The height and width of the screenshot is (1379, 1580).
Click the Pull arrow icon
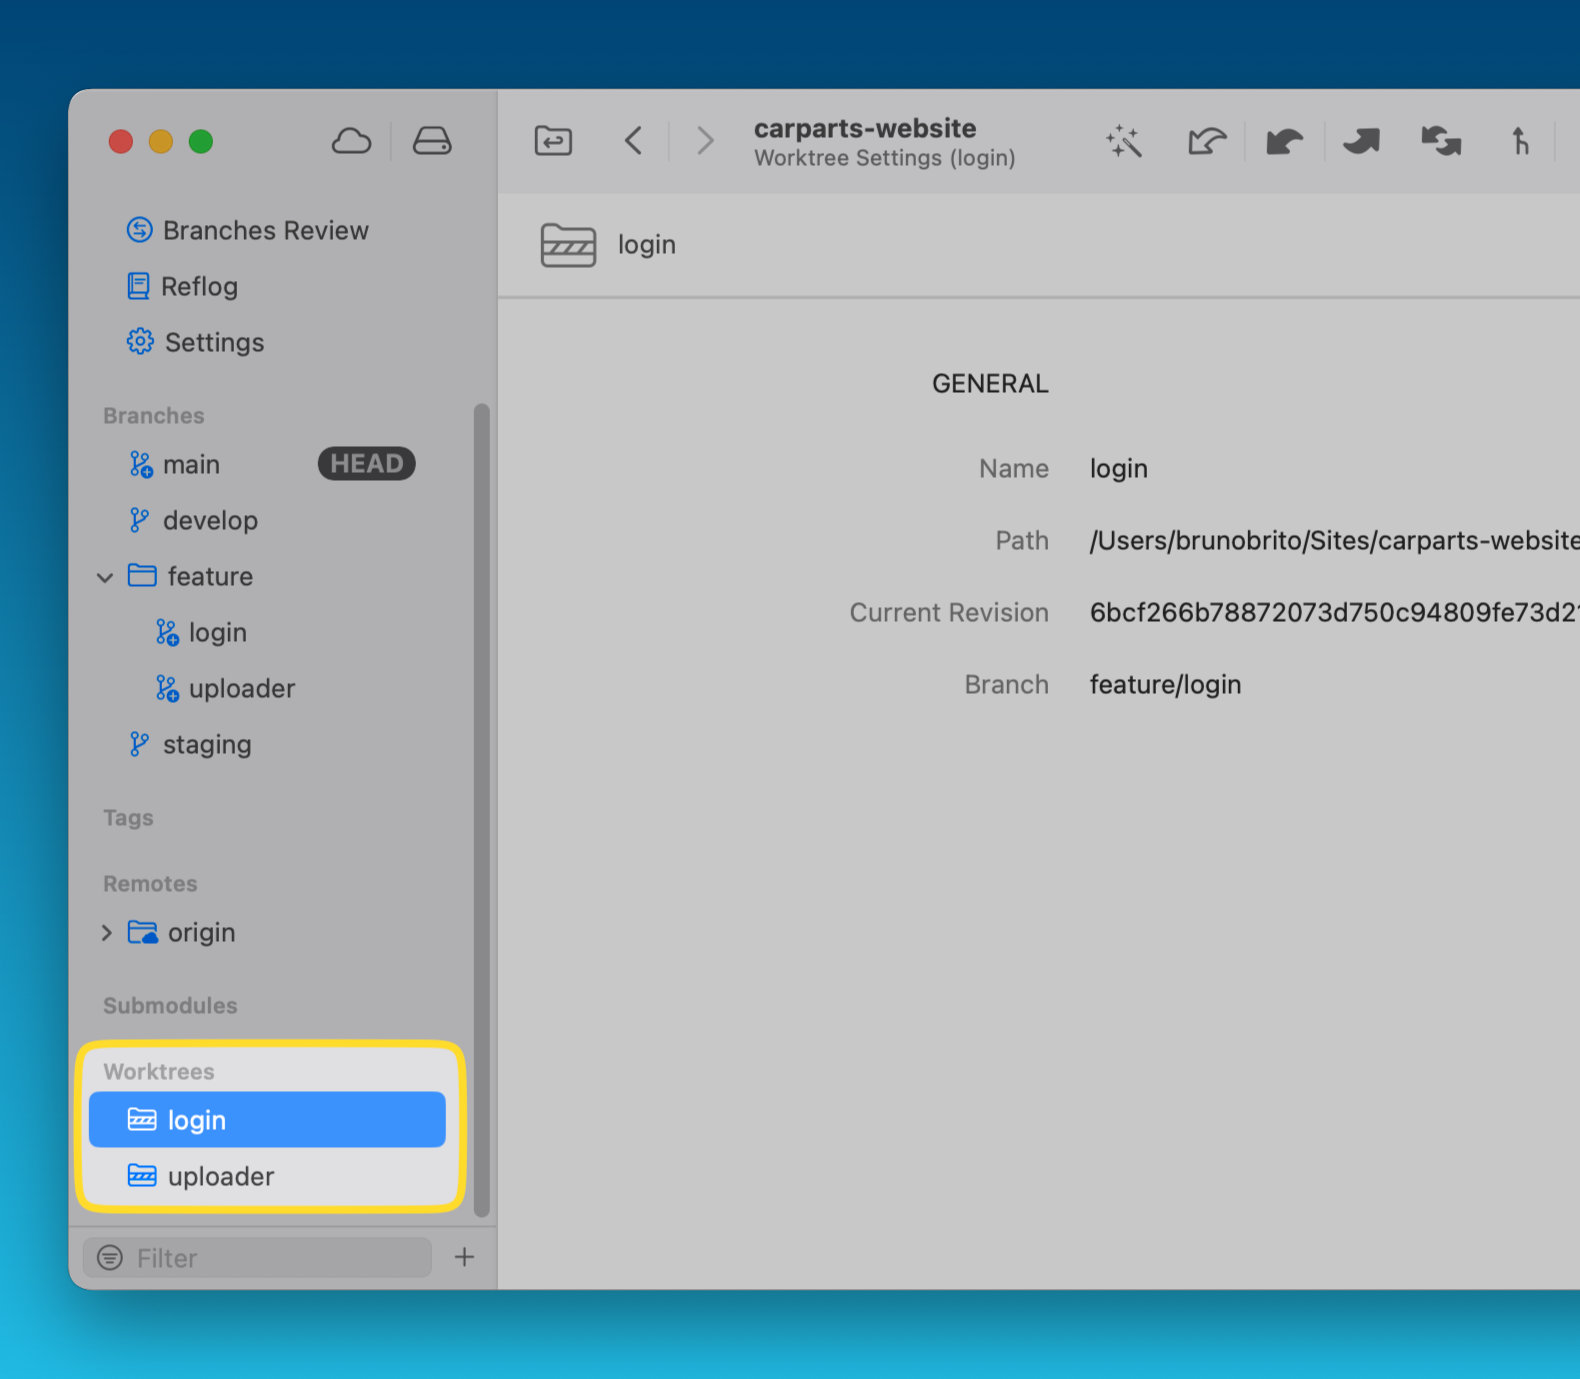click(1284, 141)
